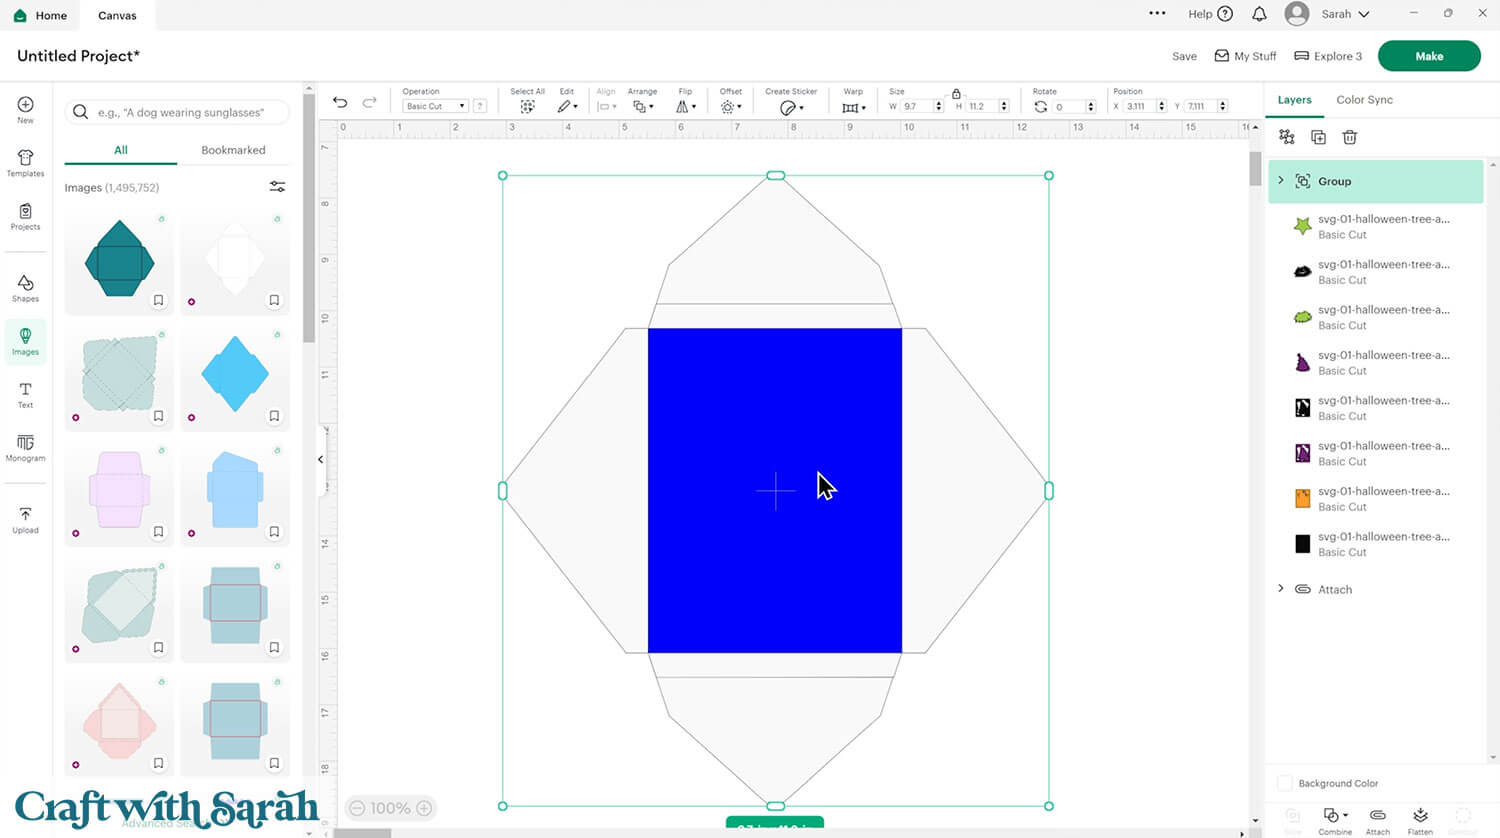Bookmark the dark teal envelope image
1500x838 pixels.
158,300
